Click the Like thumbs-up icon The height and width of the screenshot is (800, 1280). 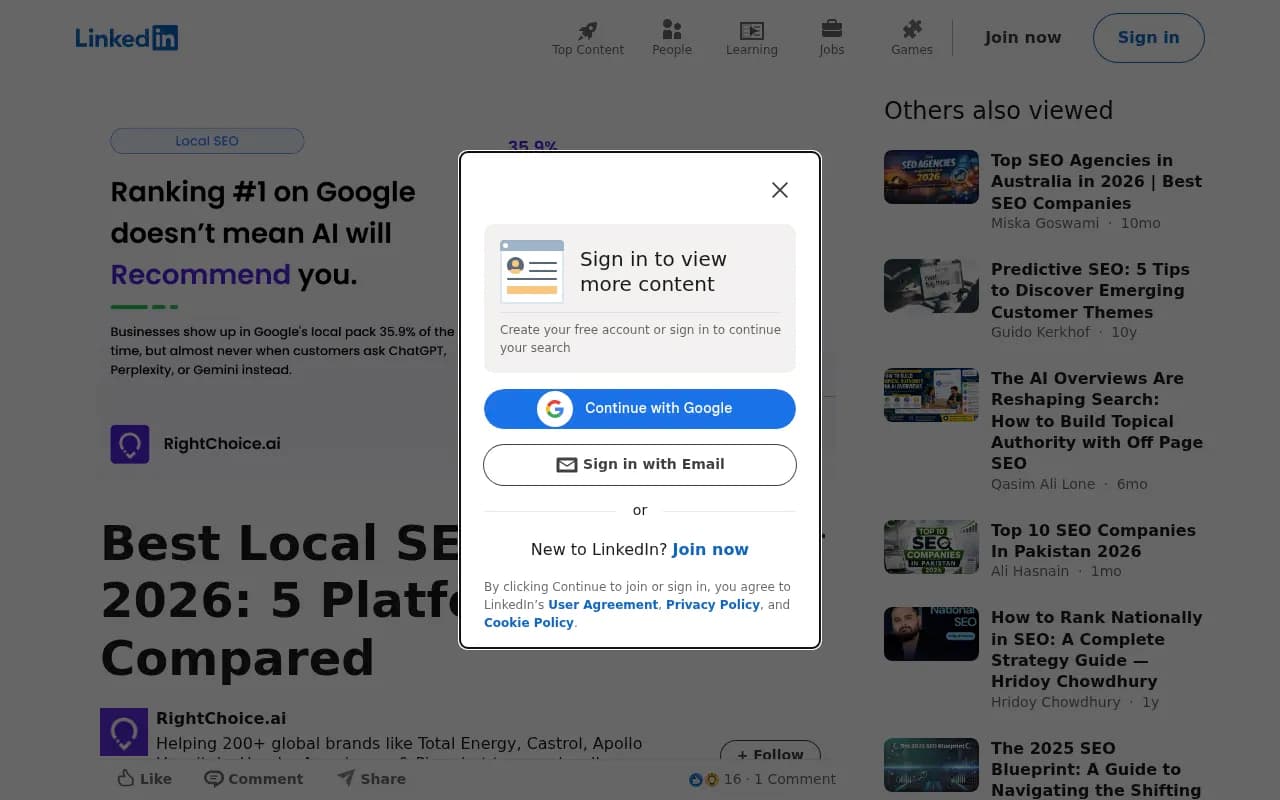[x=126, y=778]
